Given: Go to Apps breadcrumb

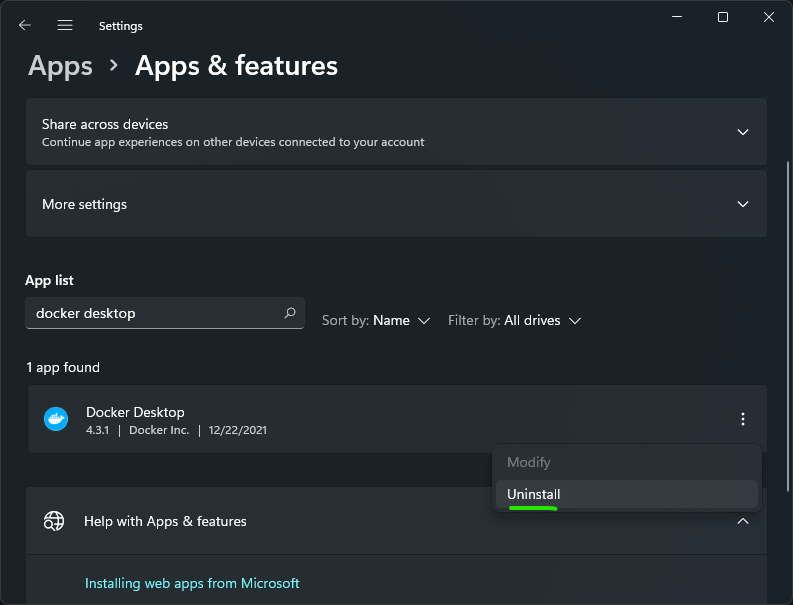Looking at the screenshot, I should click(x=60, y=66).
